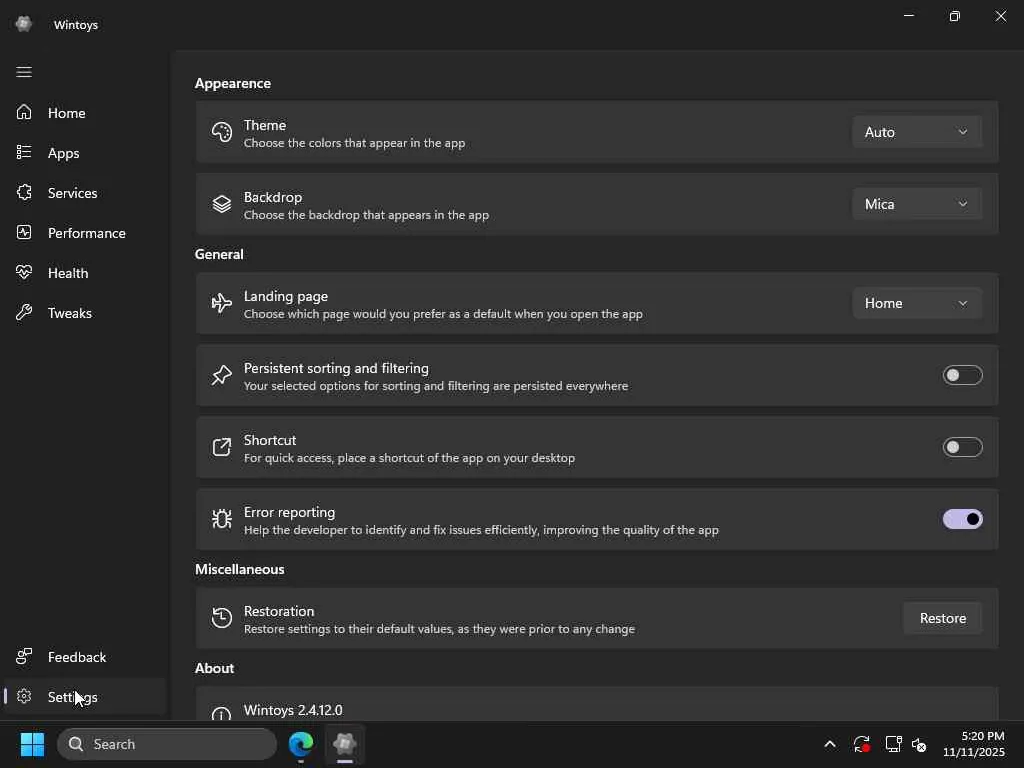Click the Restore button
This screenshot has height=768, width=1024.
coord(942,618)
